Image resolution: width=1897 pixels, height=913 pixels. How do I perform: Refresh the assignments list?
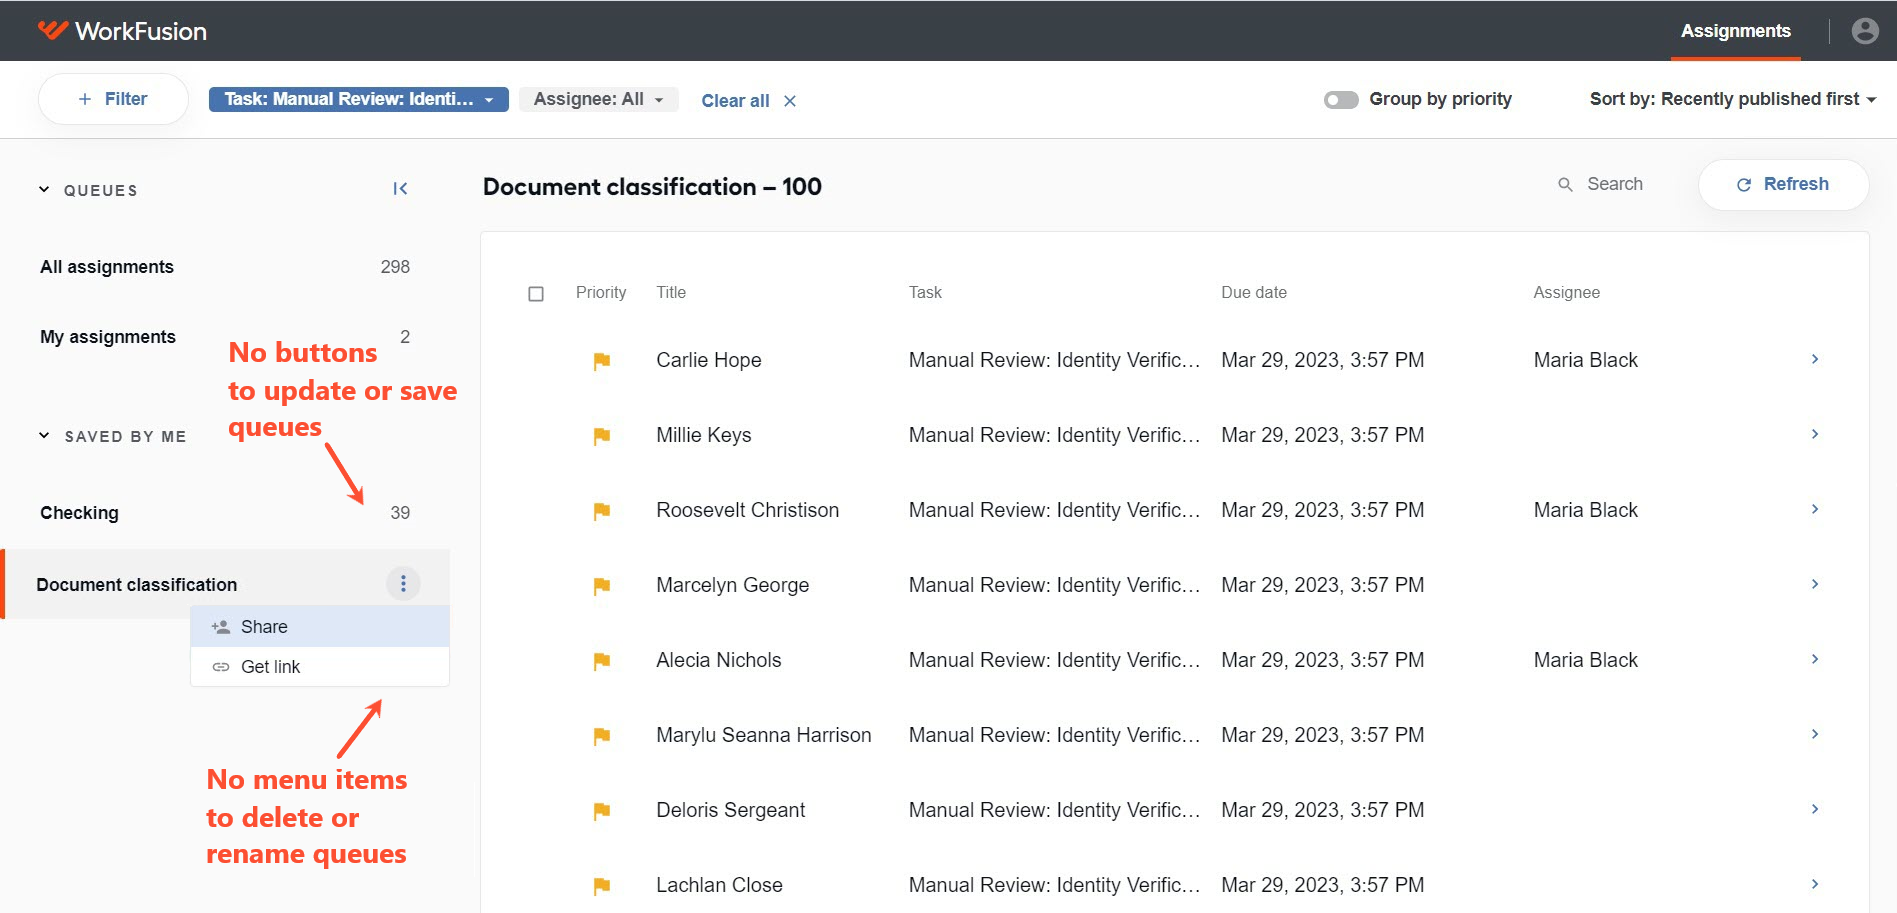[1783, 184]
